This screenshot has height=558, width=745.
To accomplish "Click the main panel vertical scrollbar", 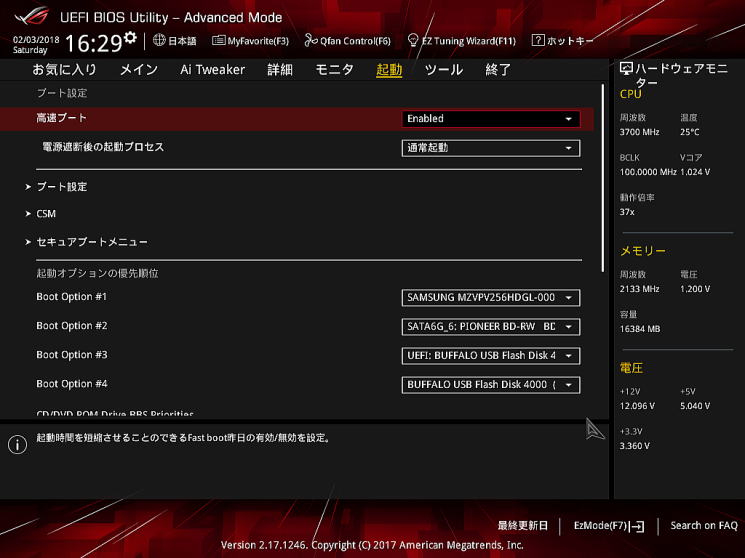I will pyautogui.click(x=603, y=178).
